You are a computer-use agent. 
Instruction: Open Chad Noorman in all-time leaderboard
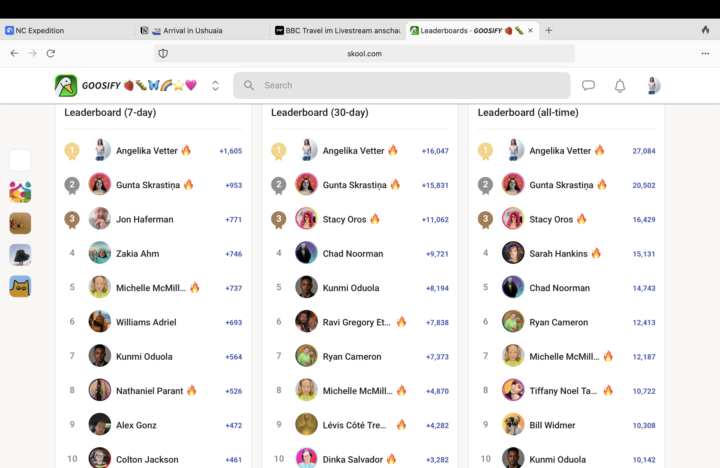[559, 288]
